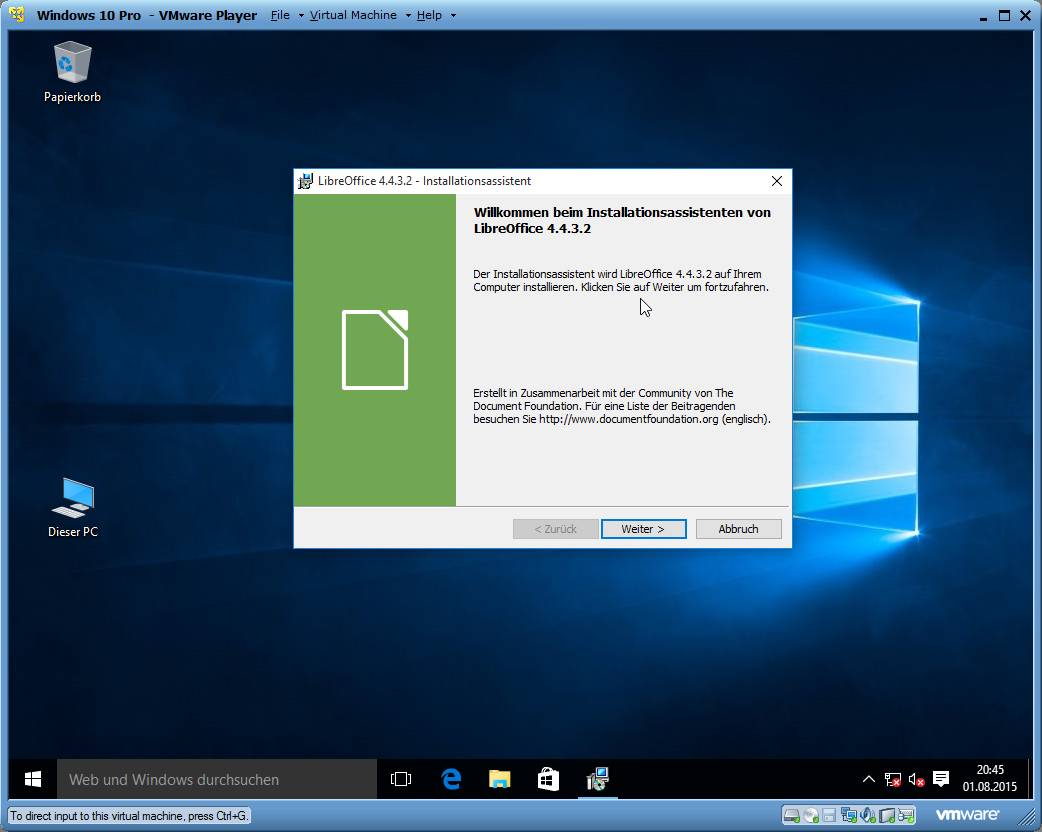Image resolution: width=1042 pixels, height=832 pixels.
Task: Open Task View in the taskbar
Action: (x=401, y=779)
